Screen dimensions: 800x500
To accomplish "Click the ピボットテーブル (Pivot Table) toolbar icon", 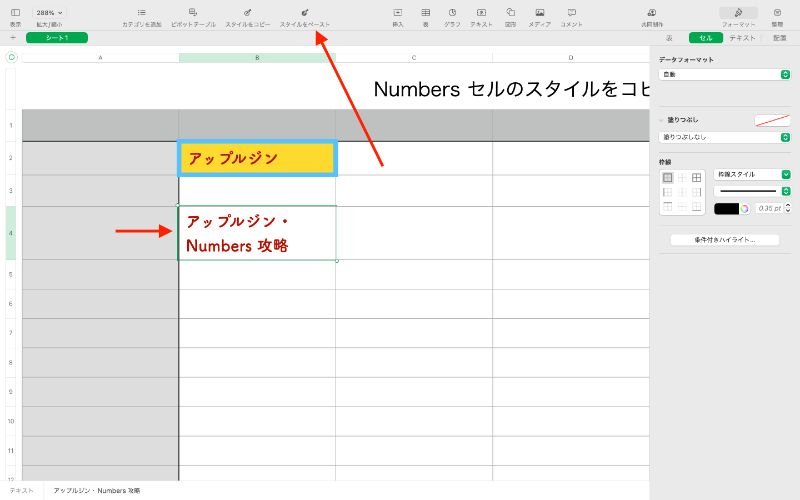I will 193,12.
